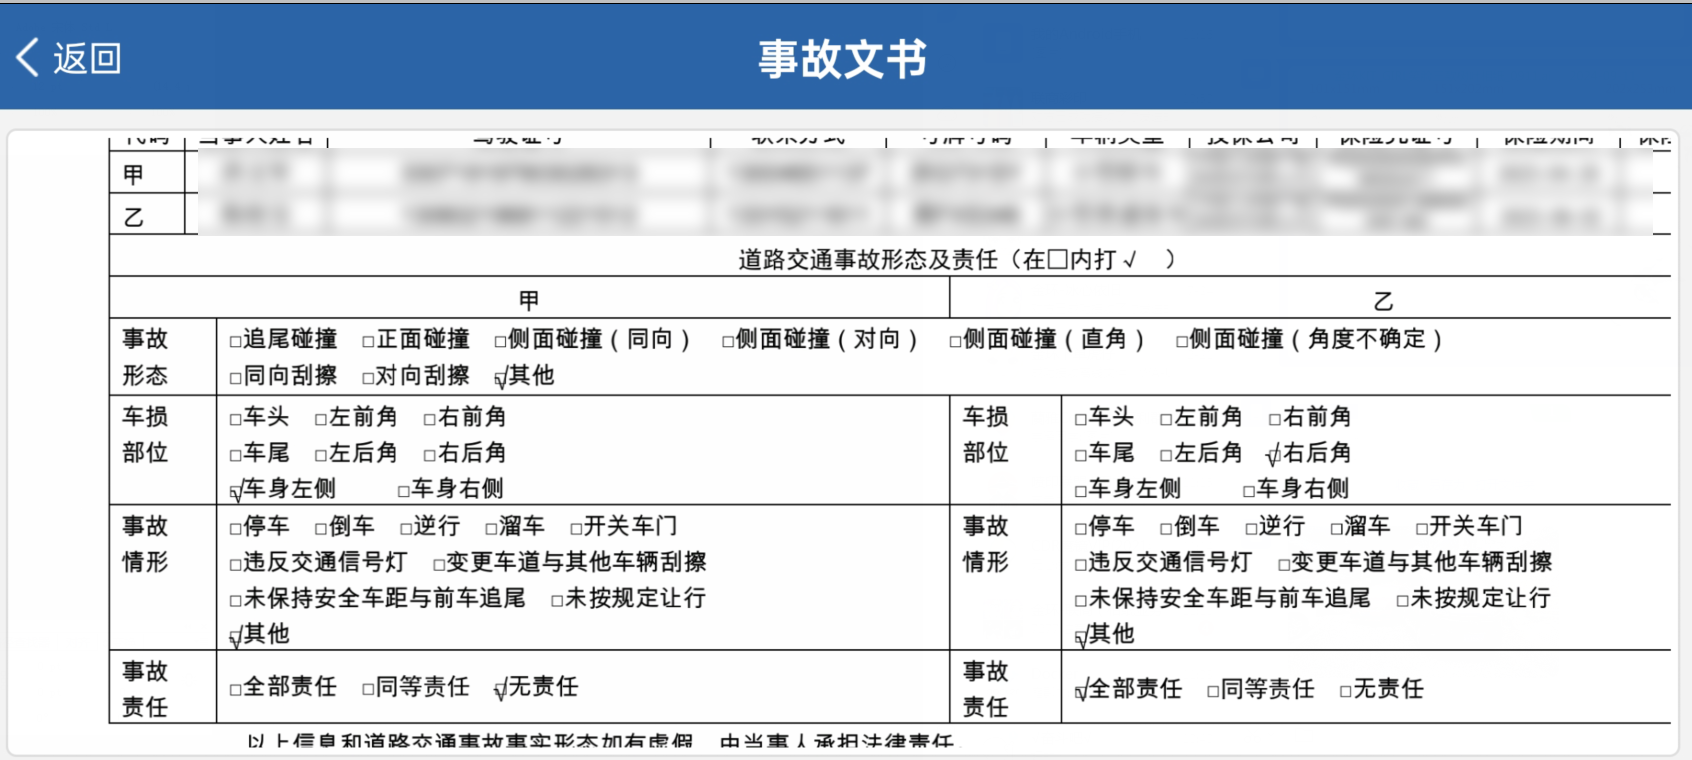Viewport: 1692px width, 760px height.
Task: Tick 车头 damage box for party 甲
Action: tap(236, 419)
